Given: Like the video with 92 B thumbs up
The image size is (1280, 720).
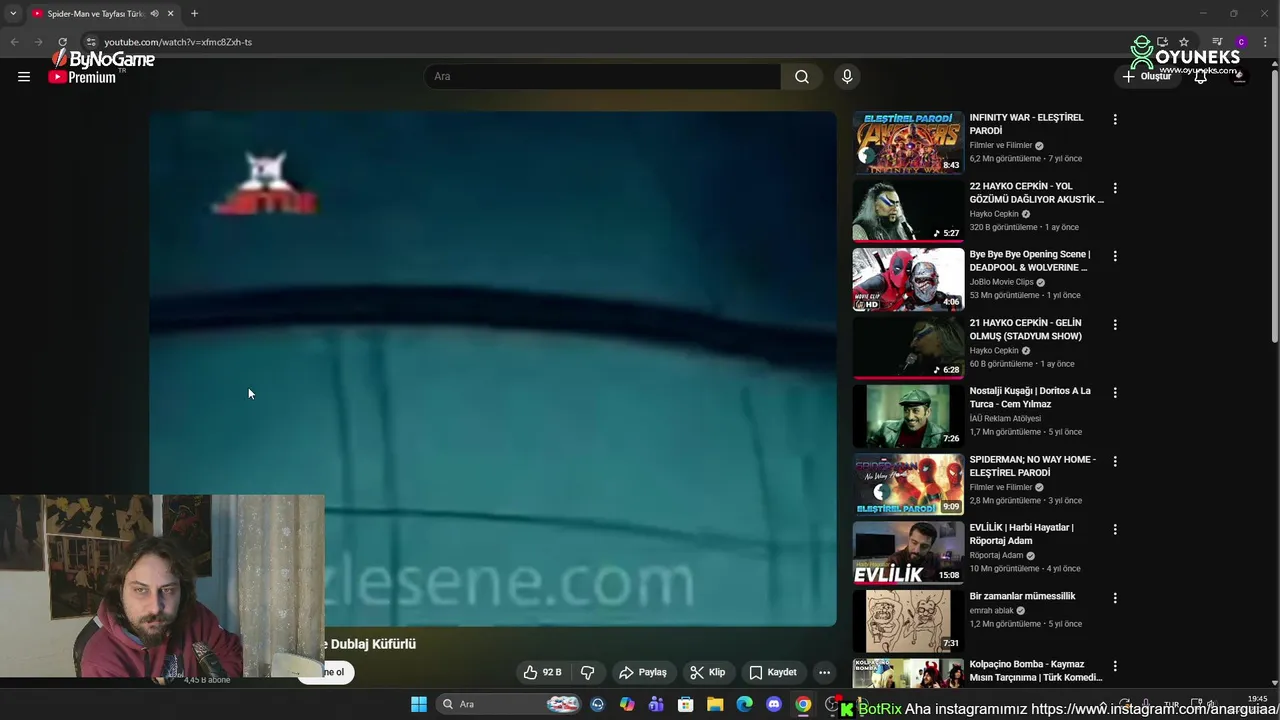Looking at the screenshot, I should pyautogui.click(x=542, y=672).
